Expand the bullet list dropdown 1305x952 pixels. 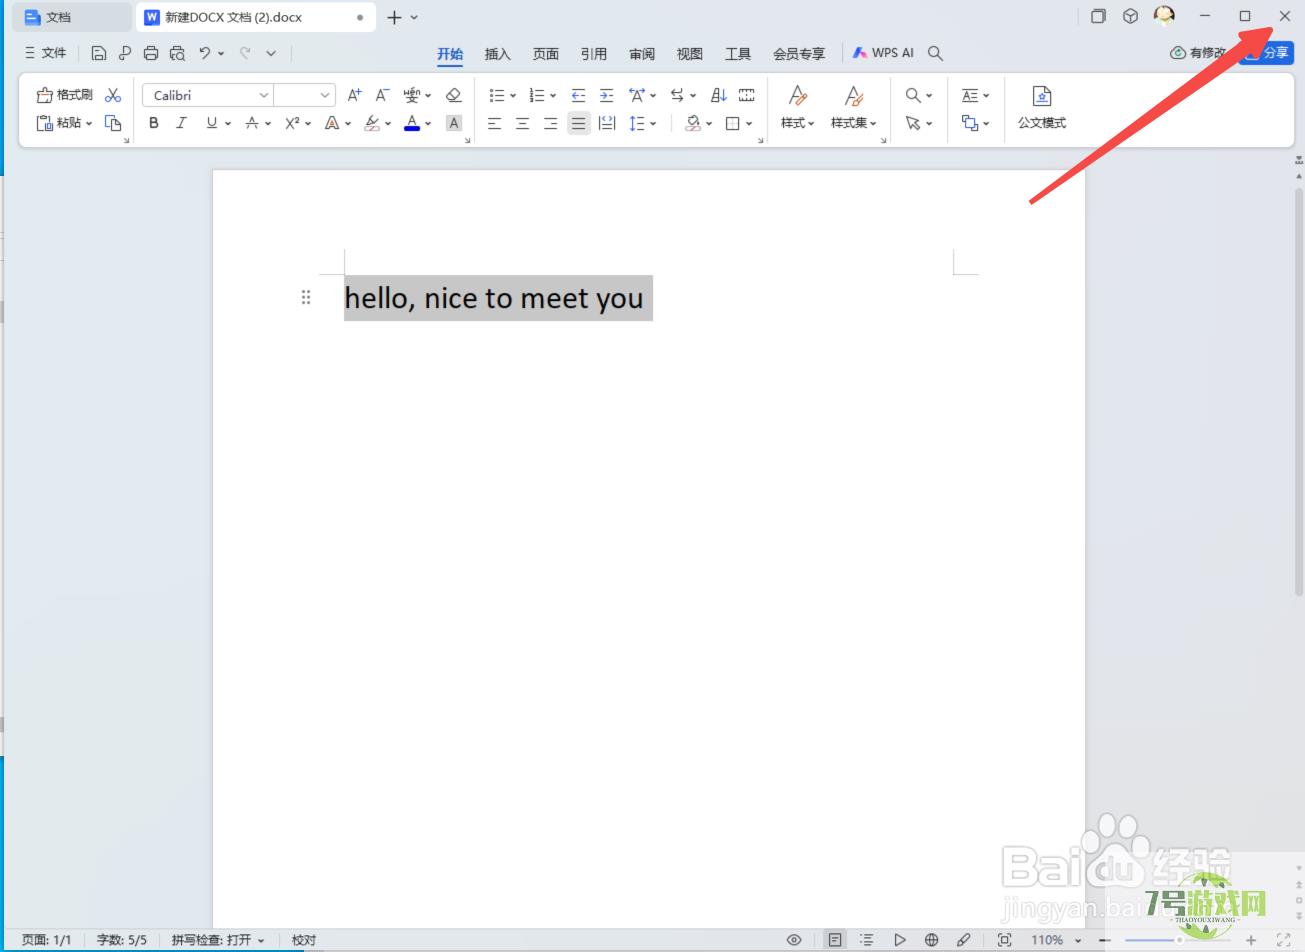point(513,96)
